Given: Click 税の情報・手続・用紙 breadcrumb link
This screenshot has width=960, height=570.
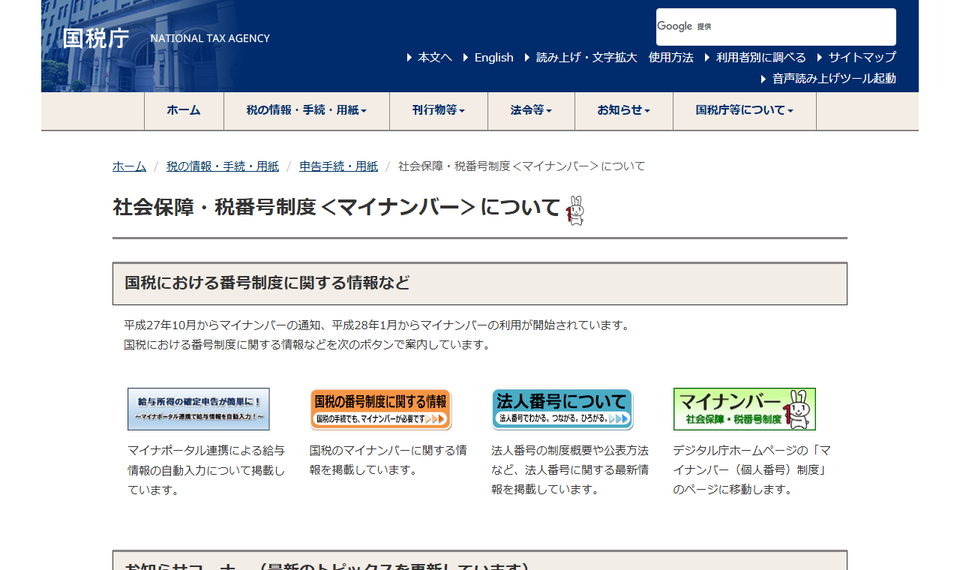Looking at the screenshot, I should point(222,167).
